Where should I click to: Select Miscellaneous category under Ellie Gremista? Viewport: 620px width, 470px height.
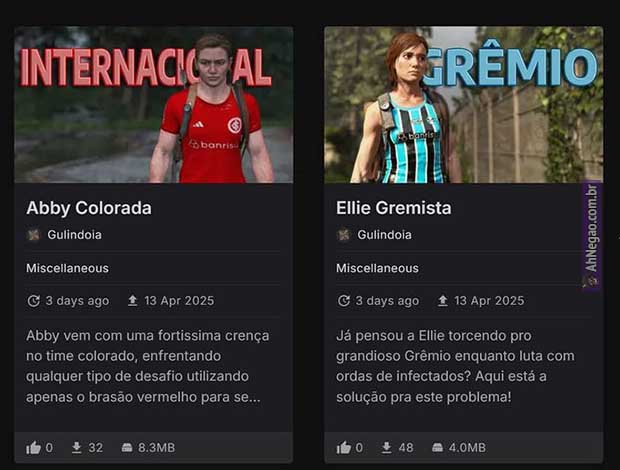click(377, 268)
